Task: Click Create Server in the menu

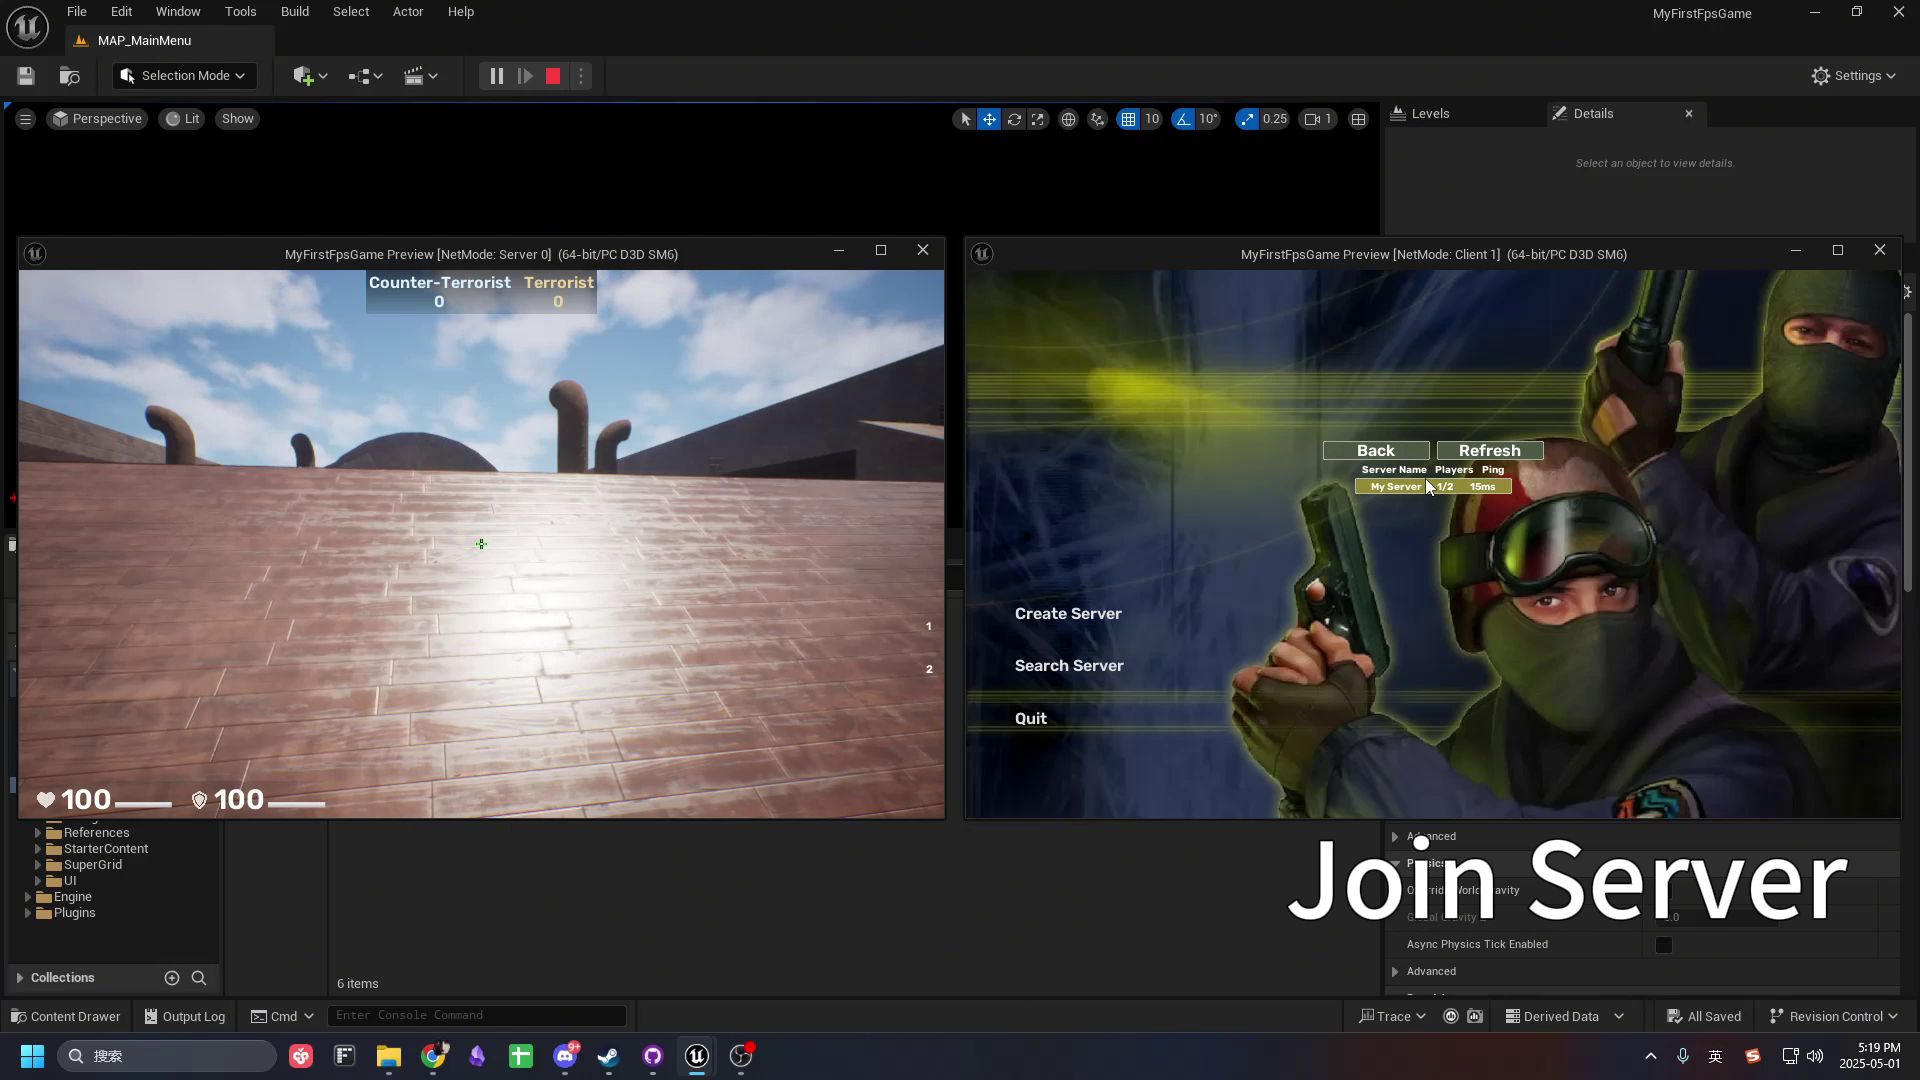Action: (1068, 614)
